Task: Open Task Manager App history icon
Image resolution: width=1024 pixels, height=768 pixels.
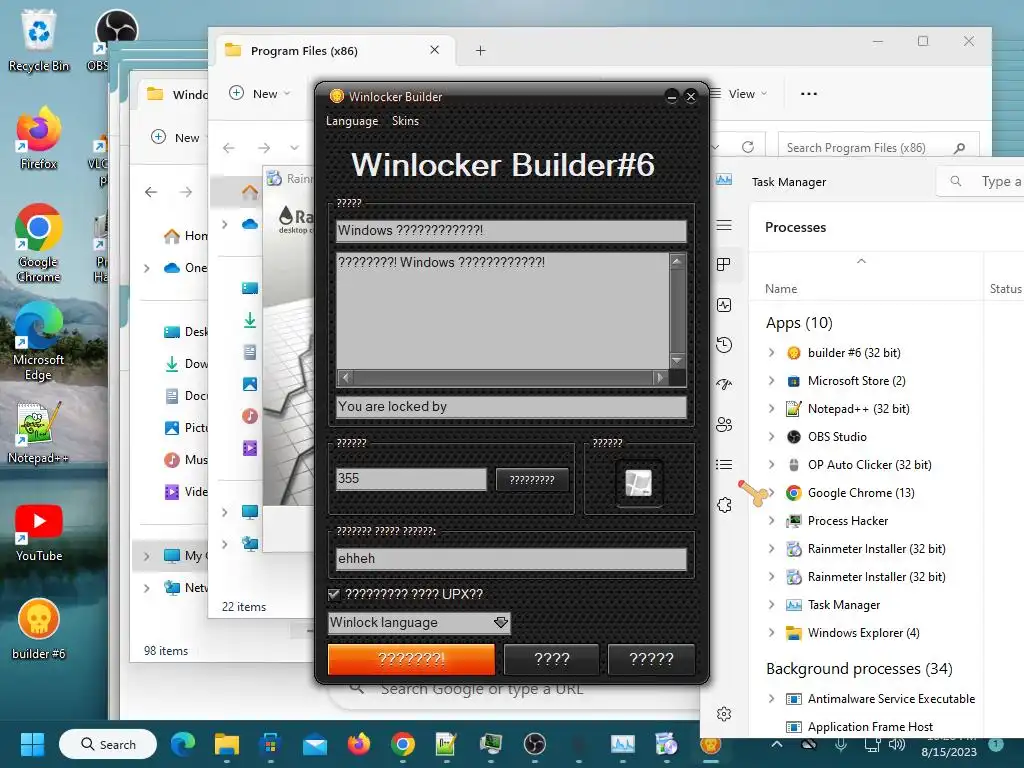Action: [724, 345]
